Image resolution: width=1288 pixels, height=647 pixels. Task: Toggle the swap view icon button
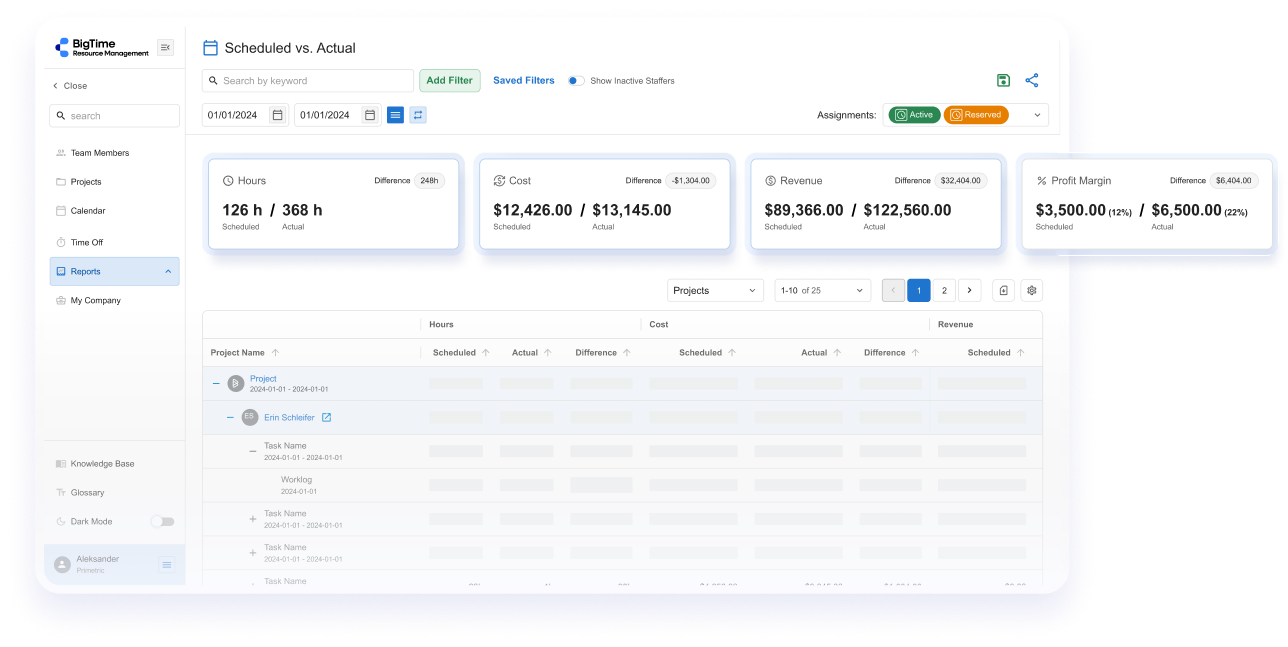418,115
